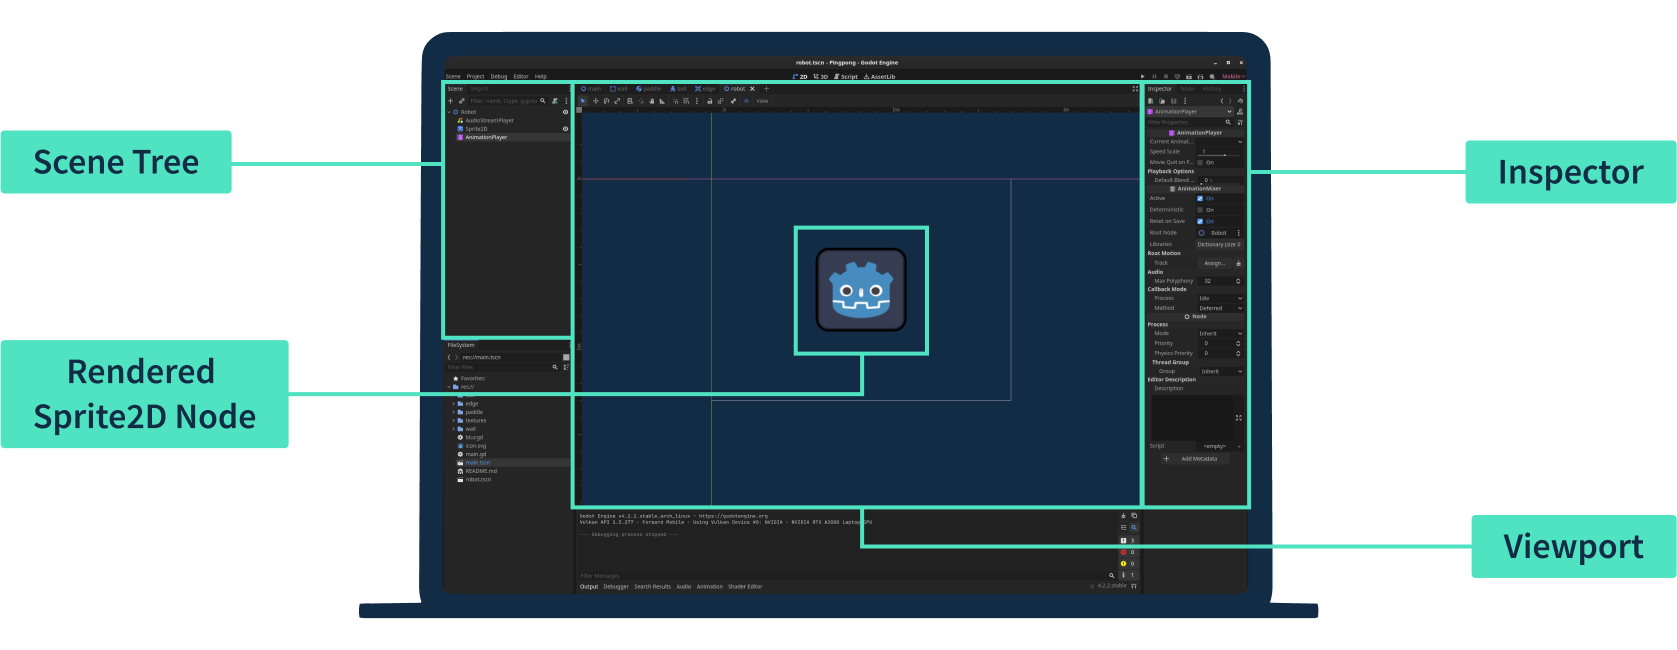Open the Debugger bottom panel tab
1677x650 pixels.
tap(616, 587)
